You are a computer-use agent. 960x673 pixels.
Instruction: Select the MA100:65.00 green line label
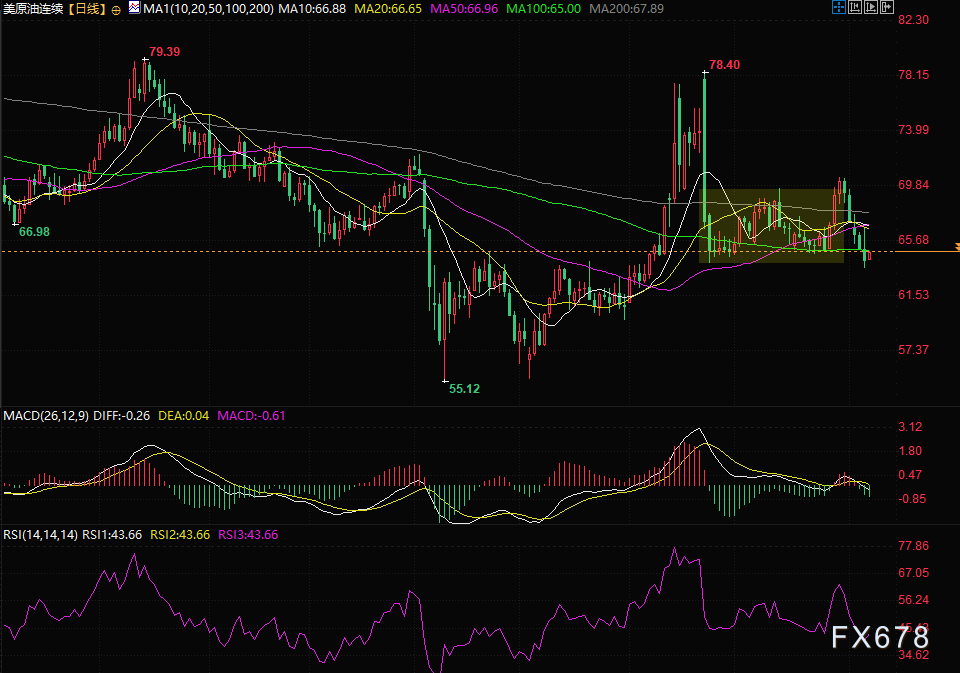pos(544,9)
